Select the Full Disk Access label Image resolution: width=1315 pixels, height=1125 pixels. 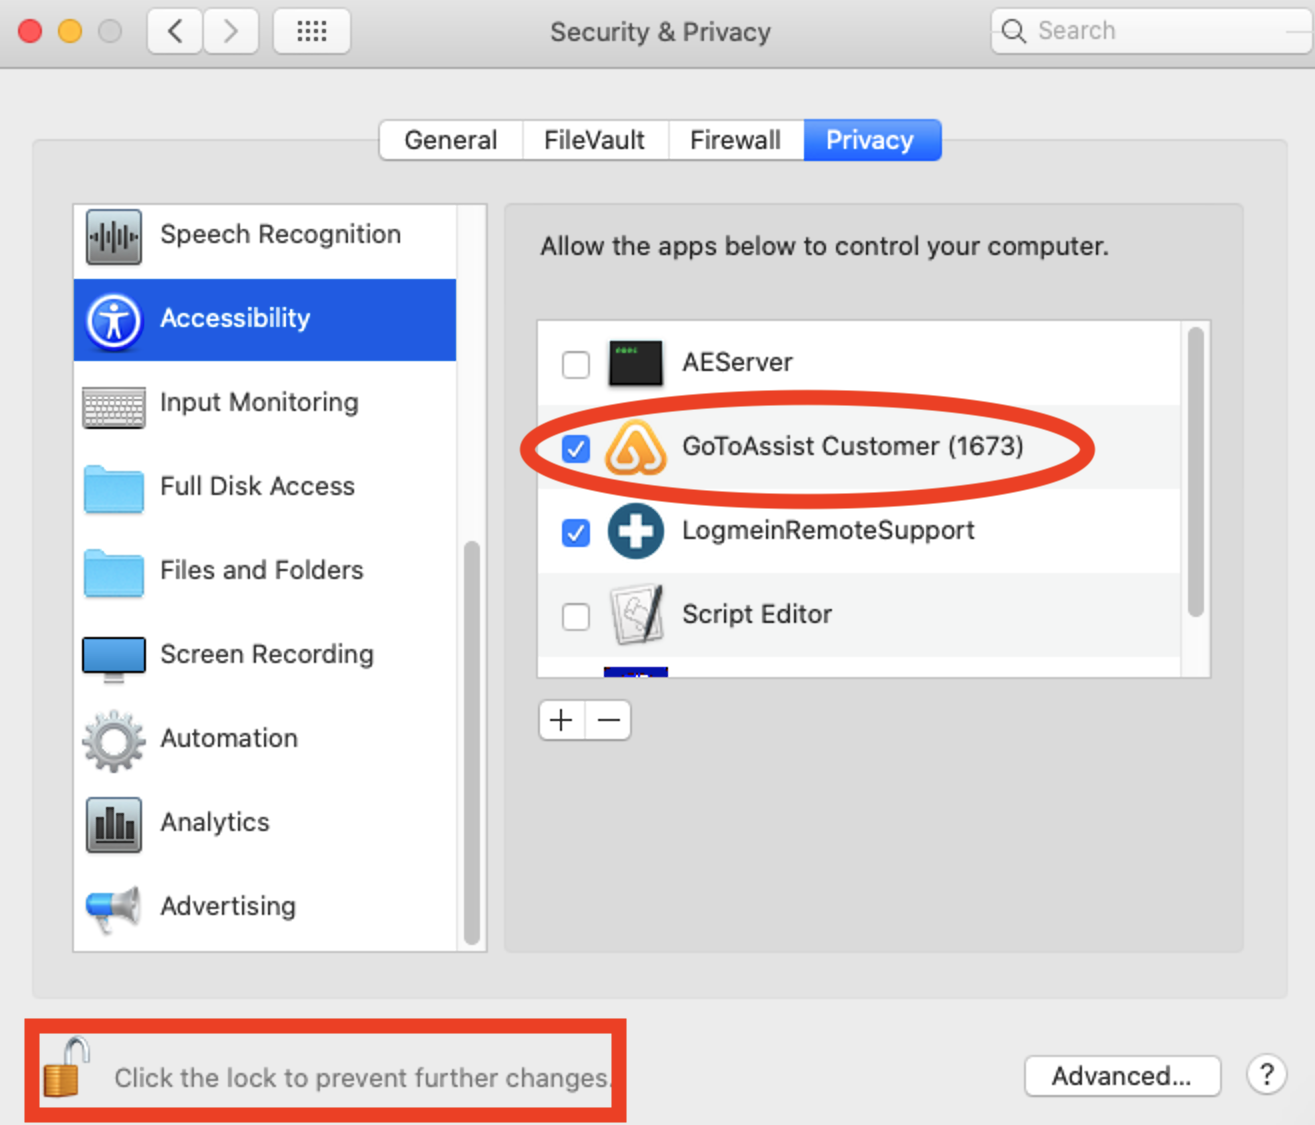(x=257, y=486)
